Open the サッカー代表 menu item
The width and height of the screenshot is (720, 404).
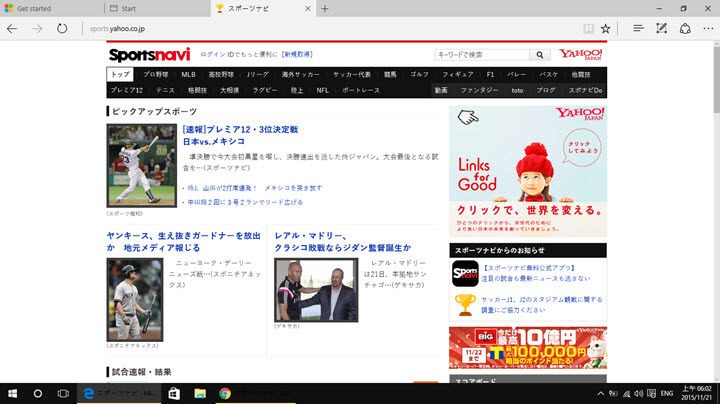pyautogui.click(x=352, y=74)
